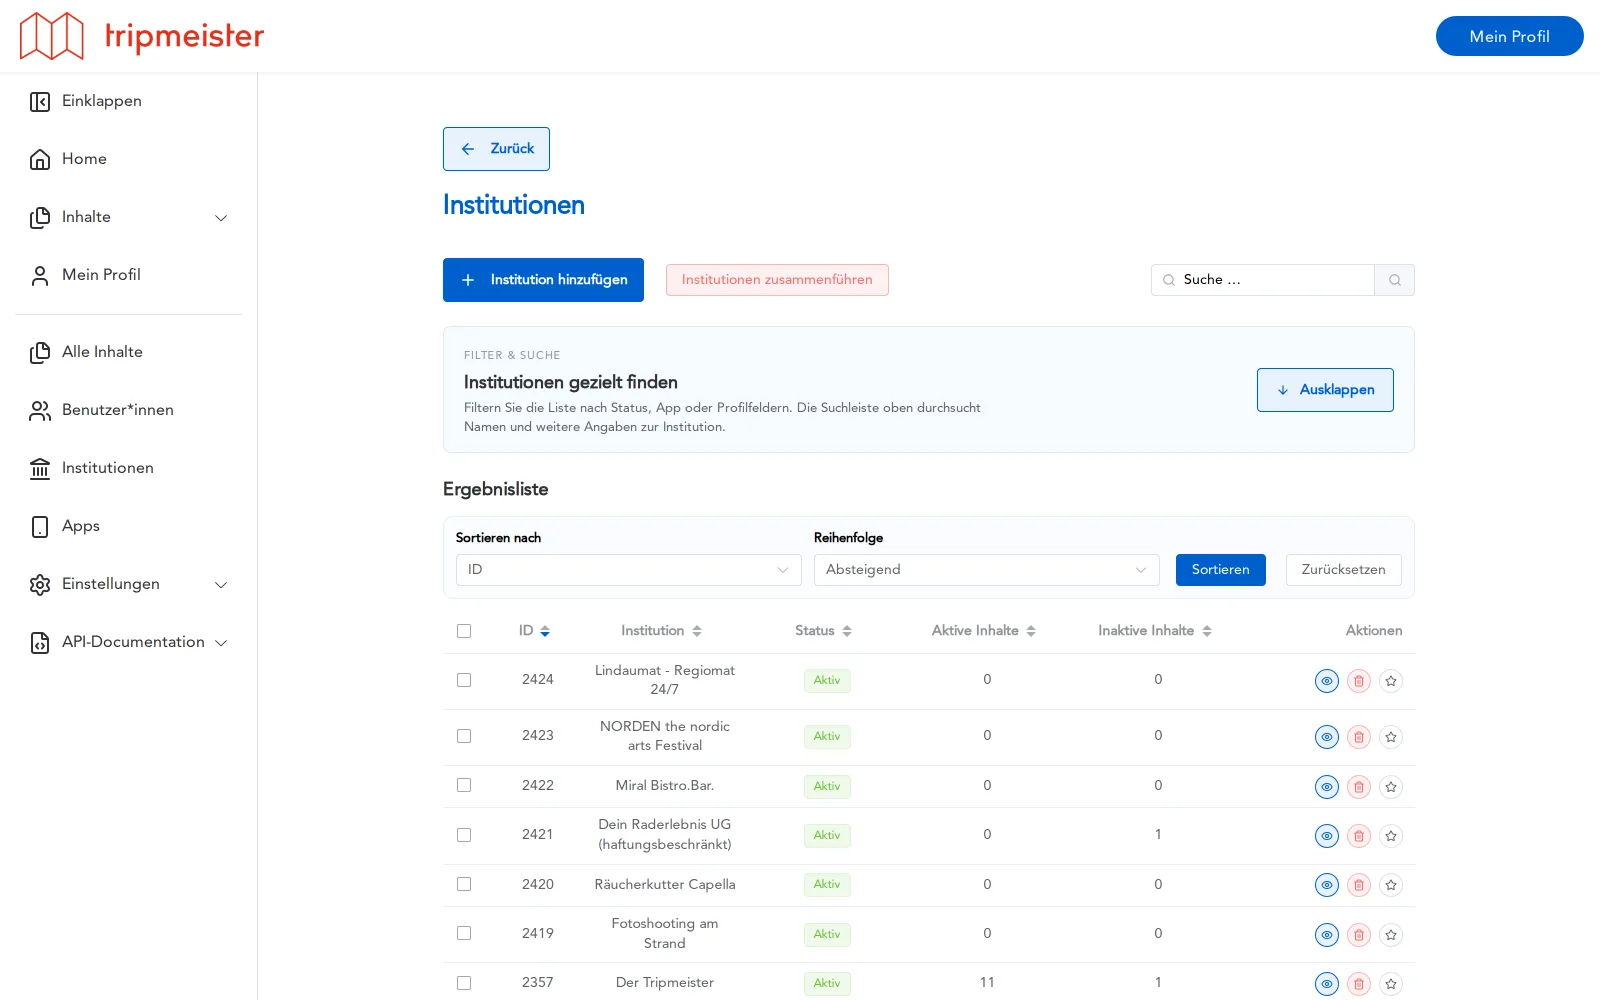Viewport: 1600px width, 1000px height.
Task: Open the Reihenfolge dropdown showing Absteigend
Action: point(986,570)
